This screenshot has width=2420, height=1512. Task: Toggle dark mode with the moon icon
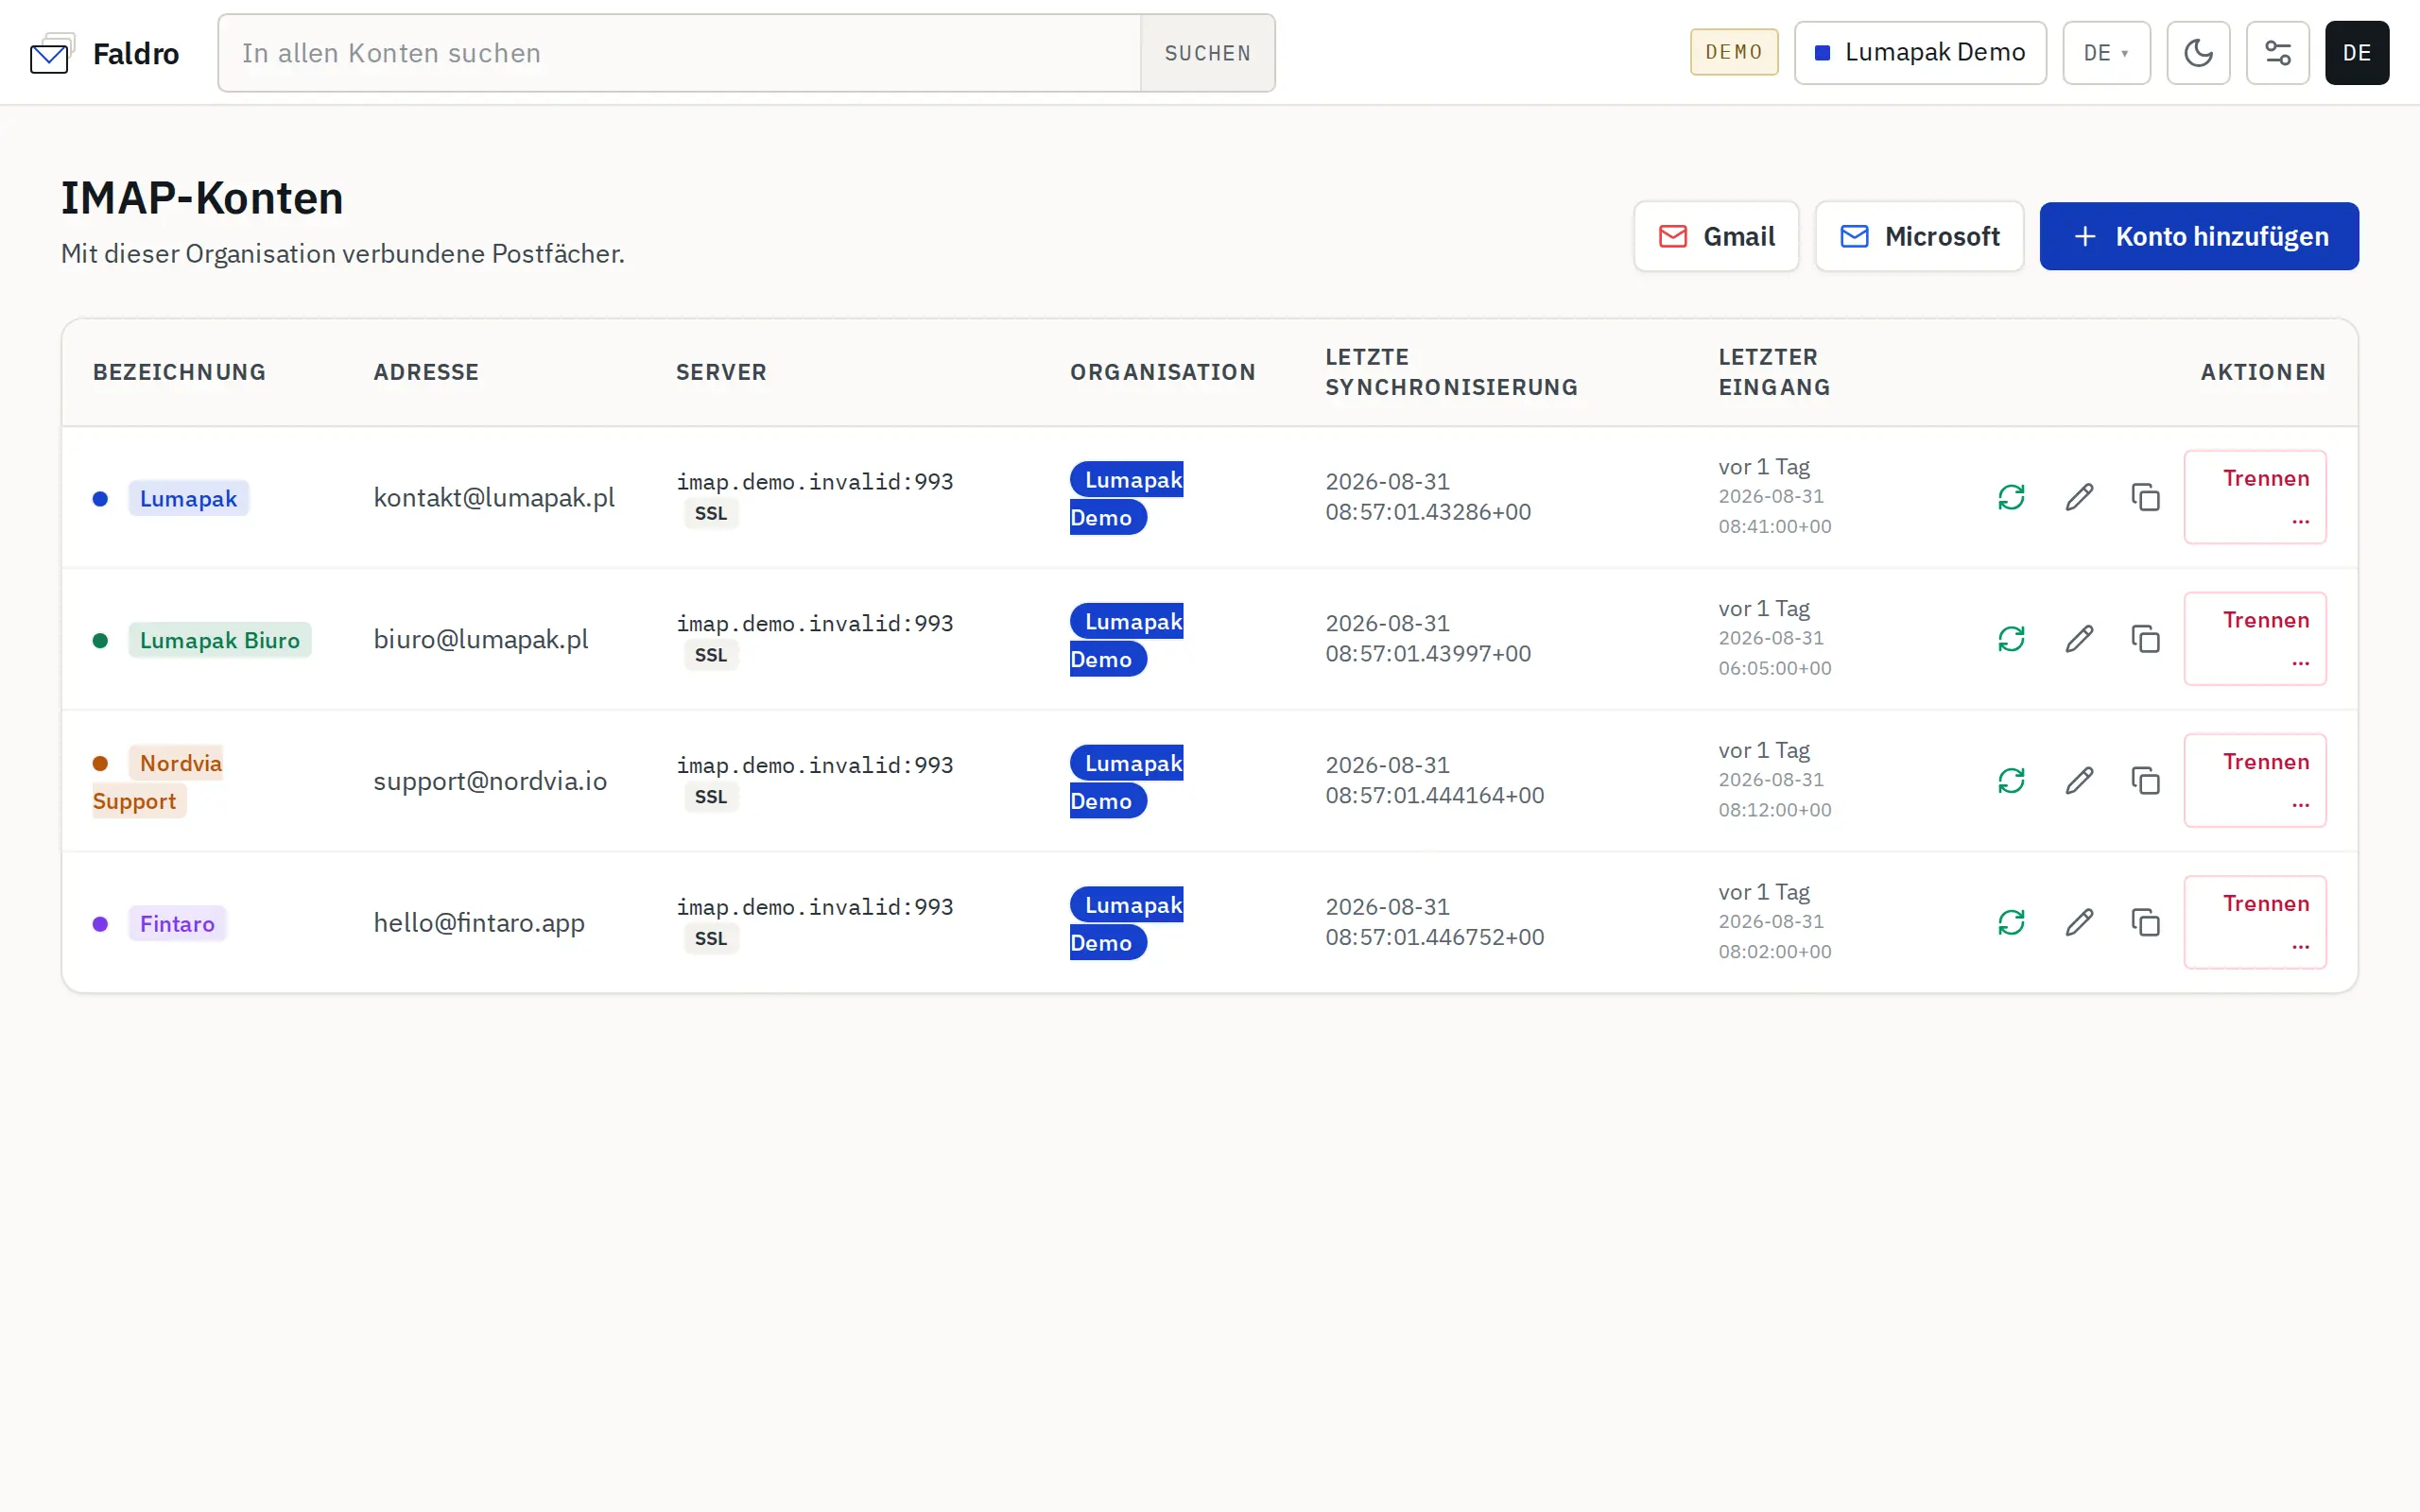[x=2198, y=53]
